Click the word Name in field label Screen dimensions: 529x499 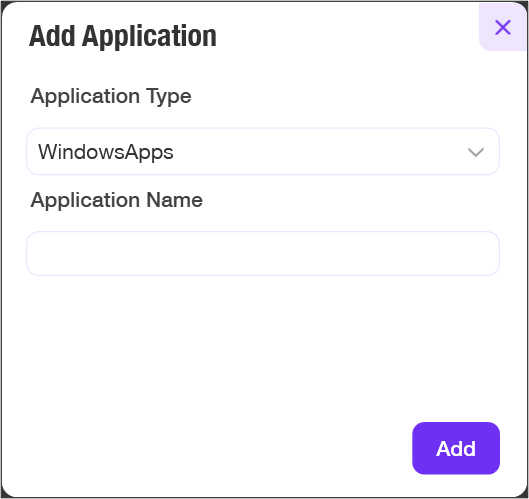pyautogui.click(x=174, y=200)
